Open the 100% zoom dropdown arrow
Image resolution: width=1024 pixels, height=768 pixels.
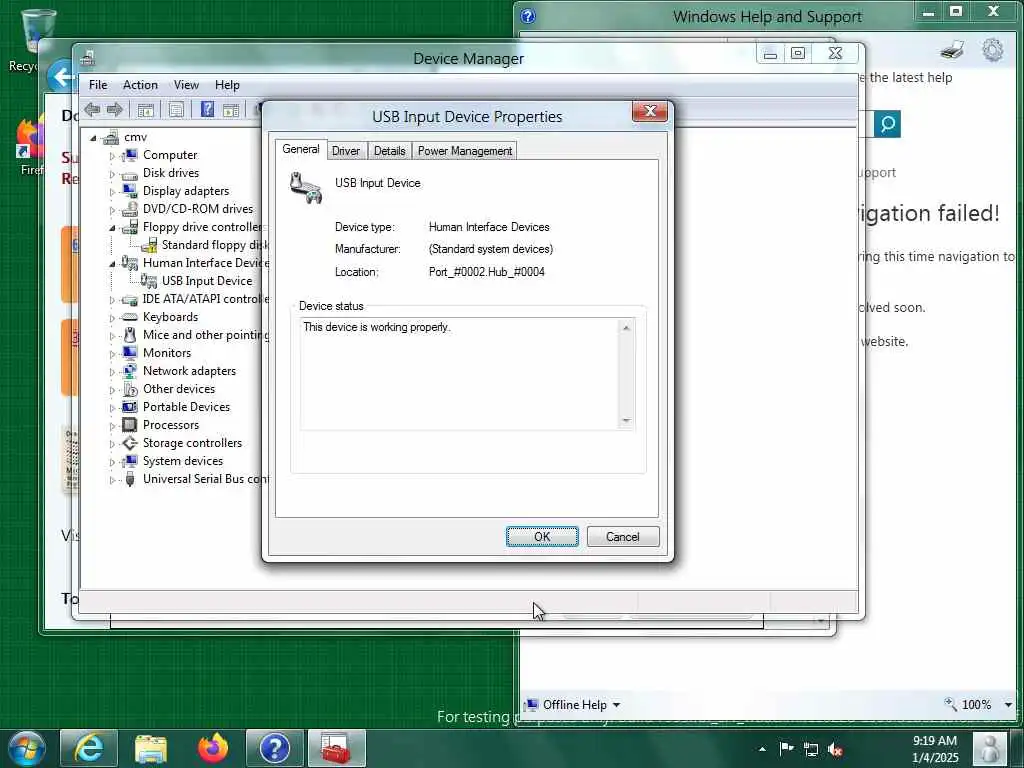tap(1008, 705)
